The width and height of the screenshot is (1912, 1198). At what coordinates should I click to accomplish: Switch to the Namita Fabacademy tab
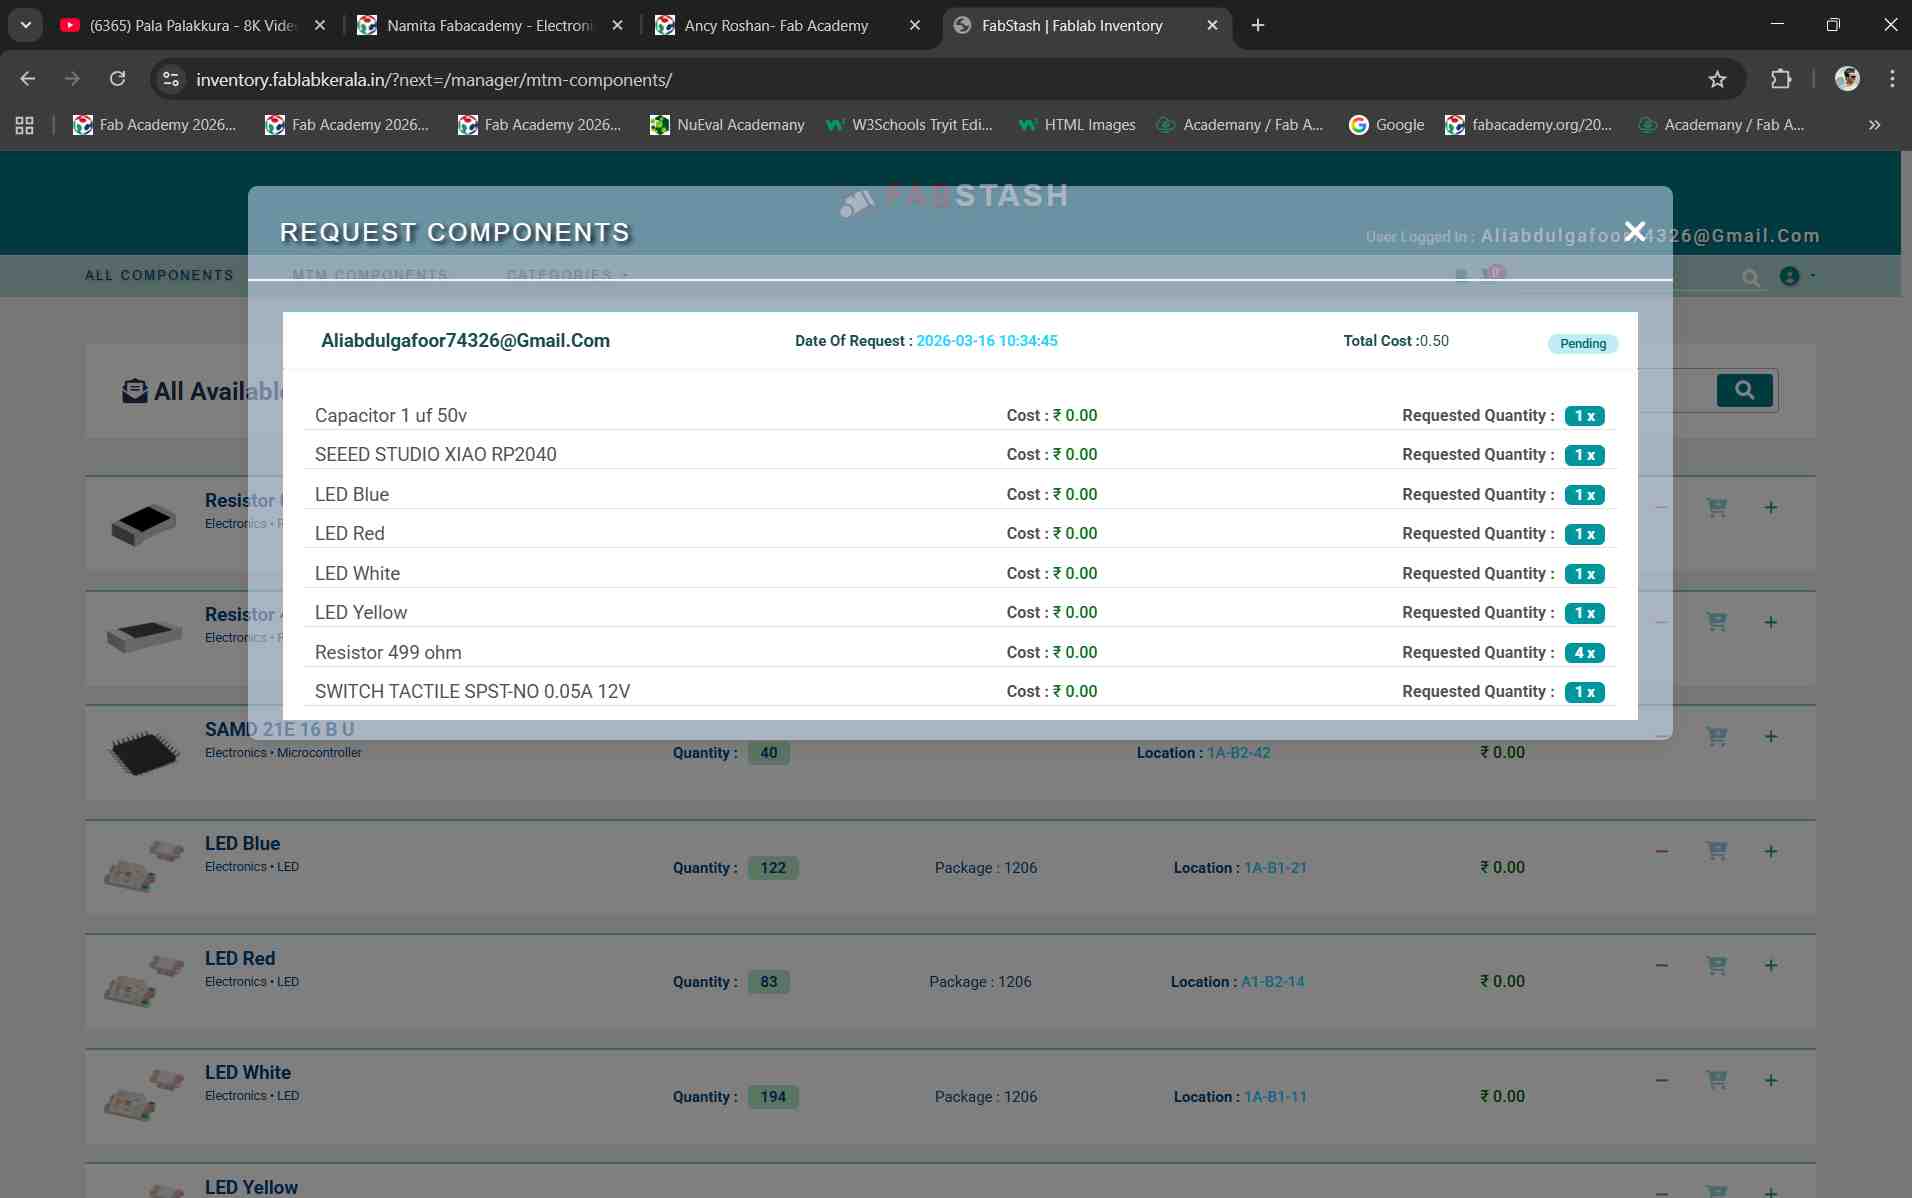[491, 25]
